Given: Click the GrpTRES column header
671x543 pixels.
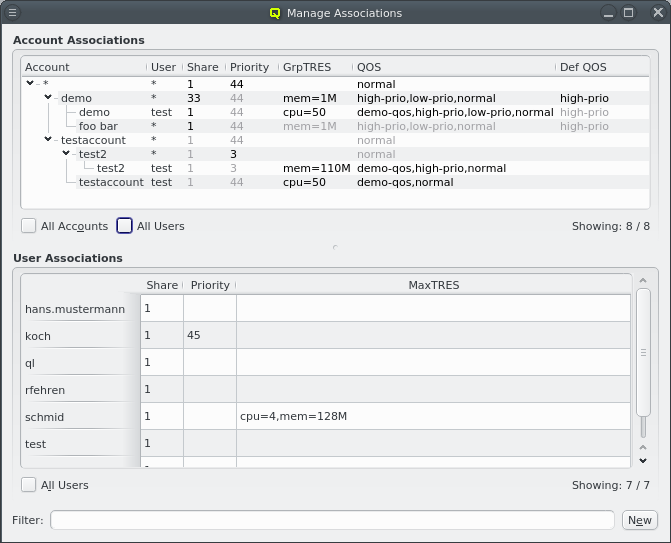Looking at the screenshot, I should (x=315, y=67).
